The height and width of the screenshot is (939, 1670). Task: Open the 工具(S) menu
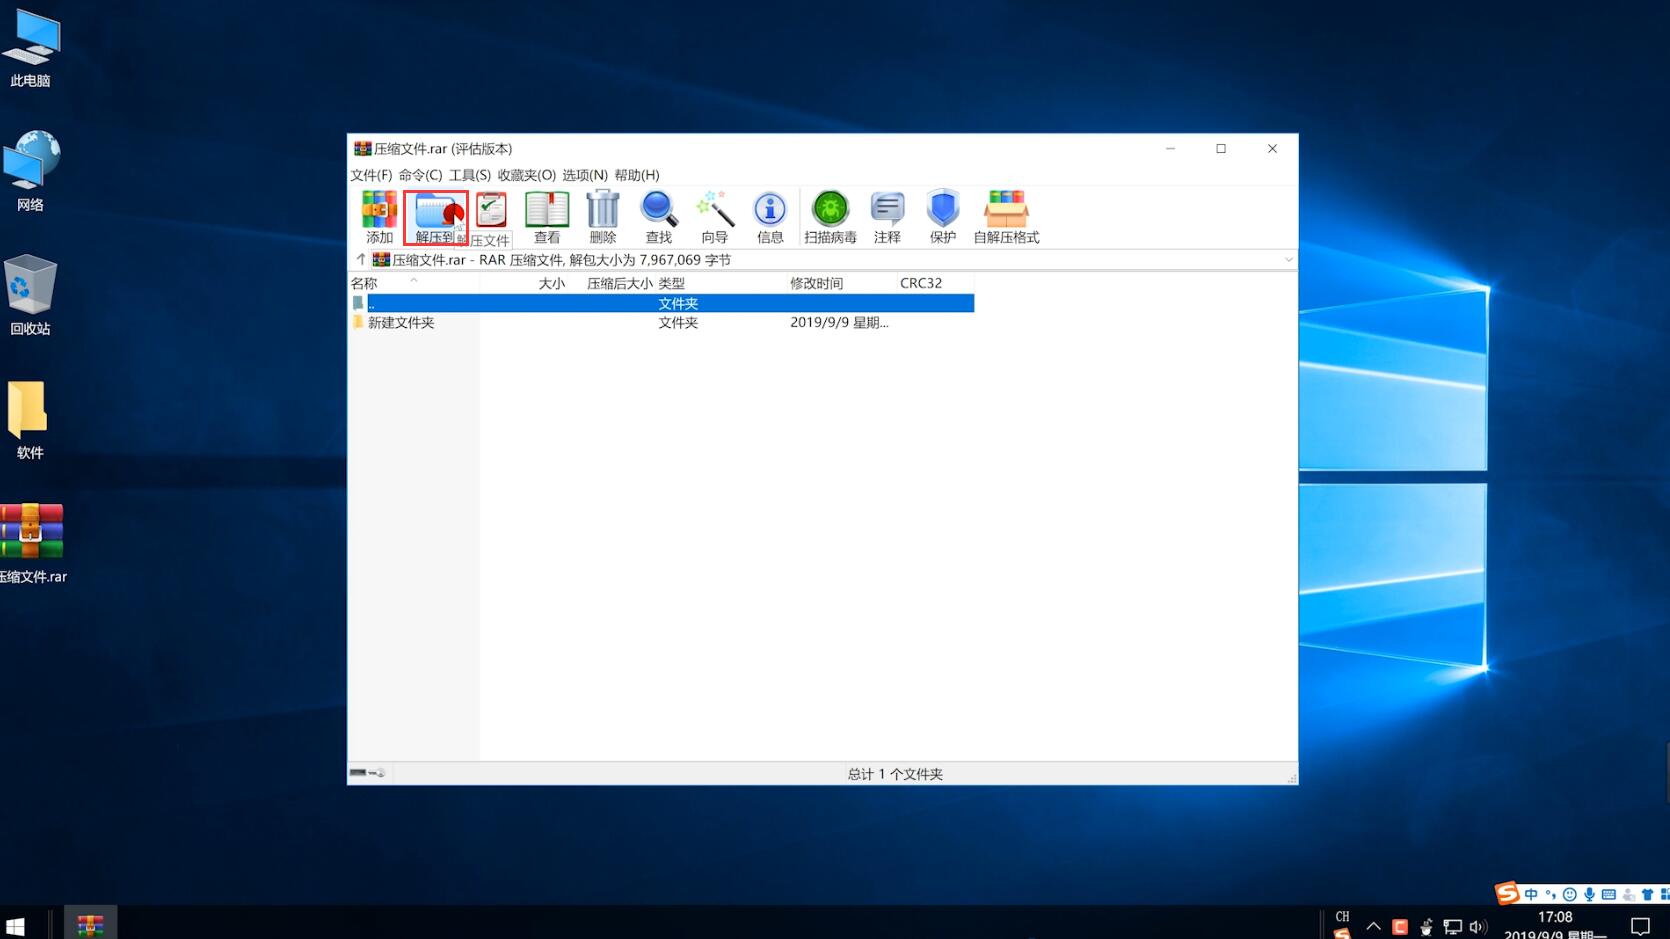pos(469,175)
